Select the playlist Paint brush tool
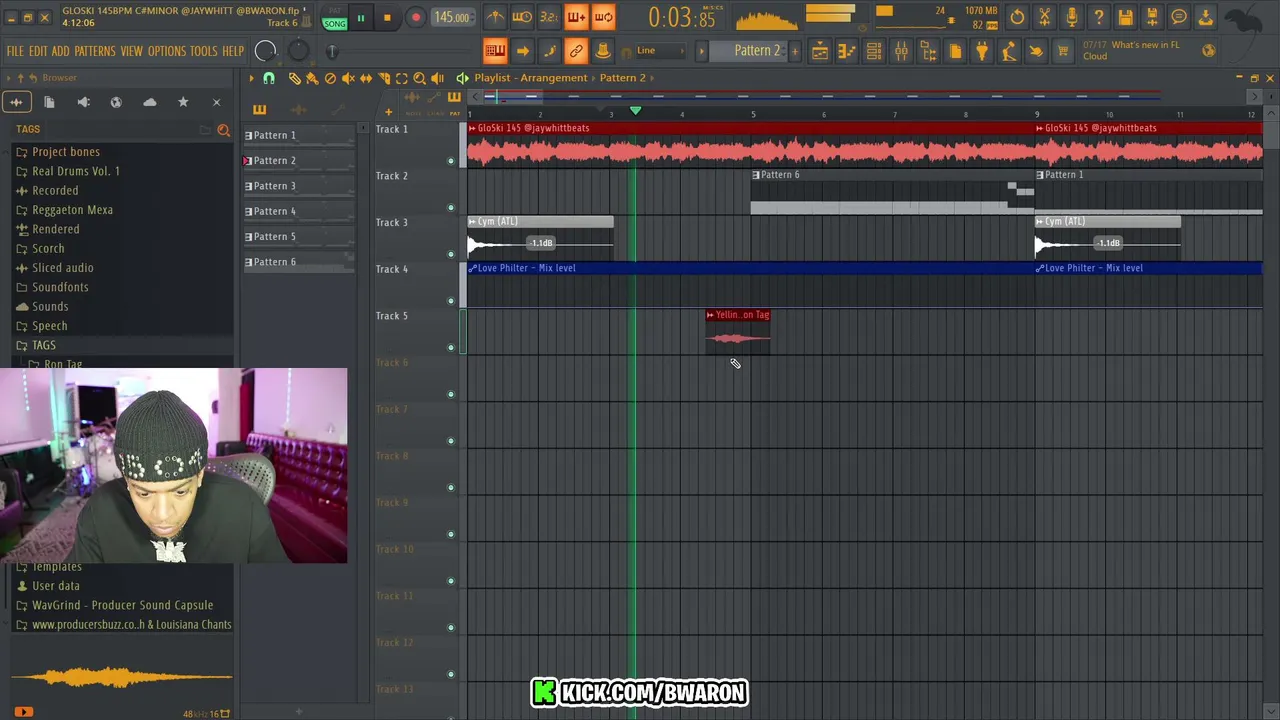 tap(312, 78)
